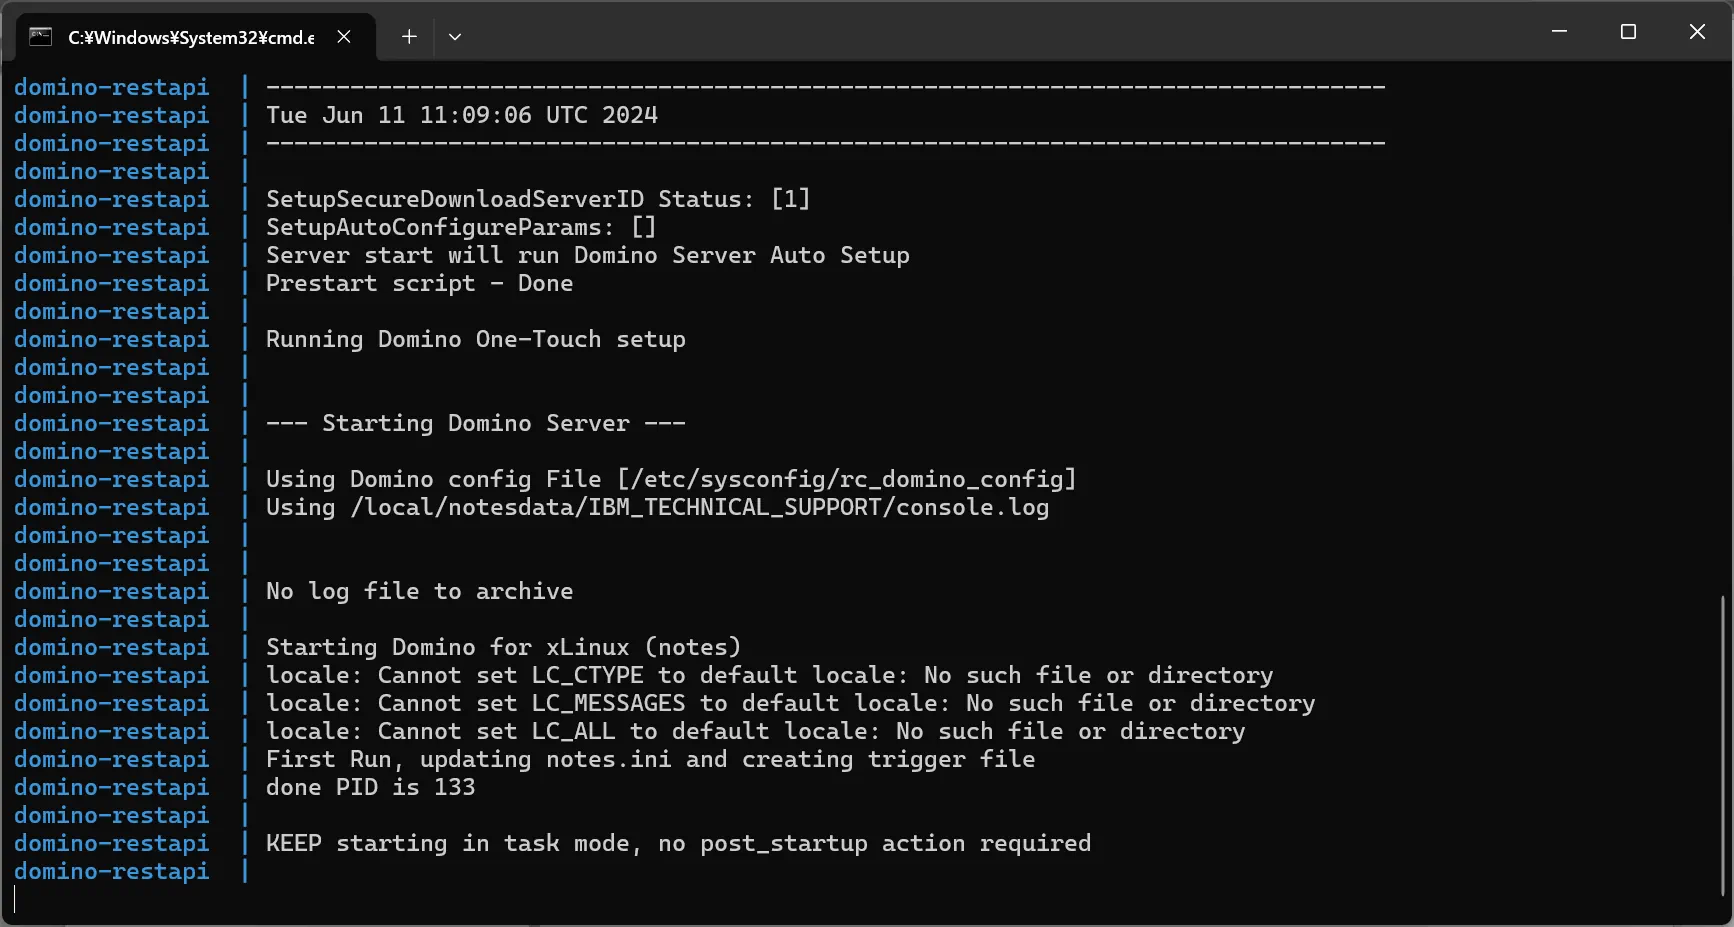Minimize the terminal window
This screenshot has height=927, width=1734.
[1559, 32]
